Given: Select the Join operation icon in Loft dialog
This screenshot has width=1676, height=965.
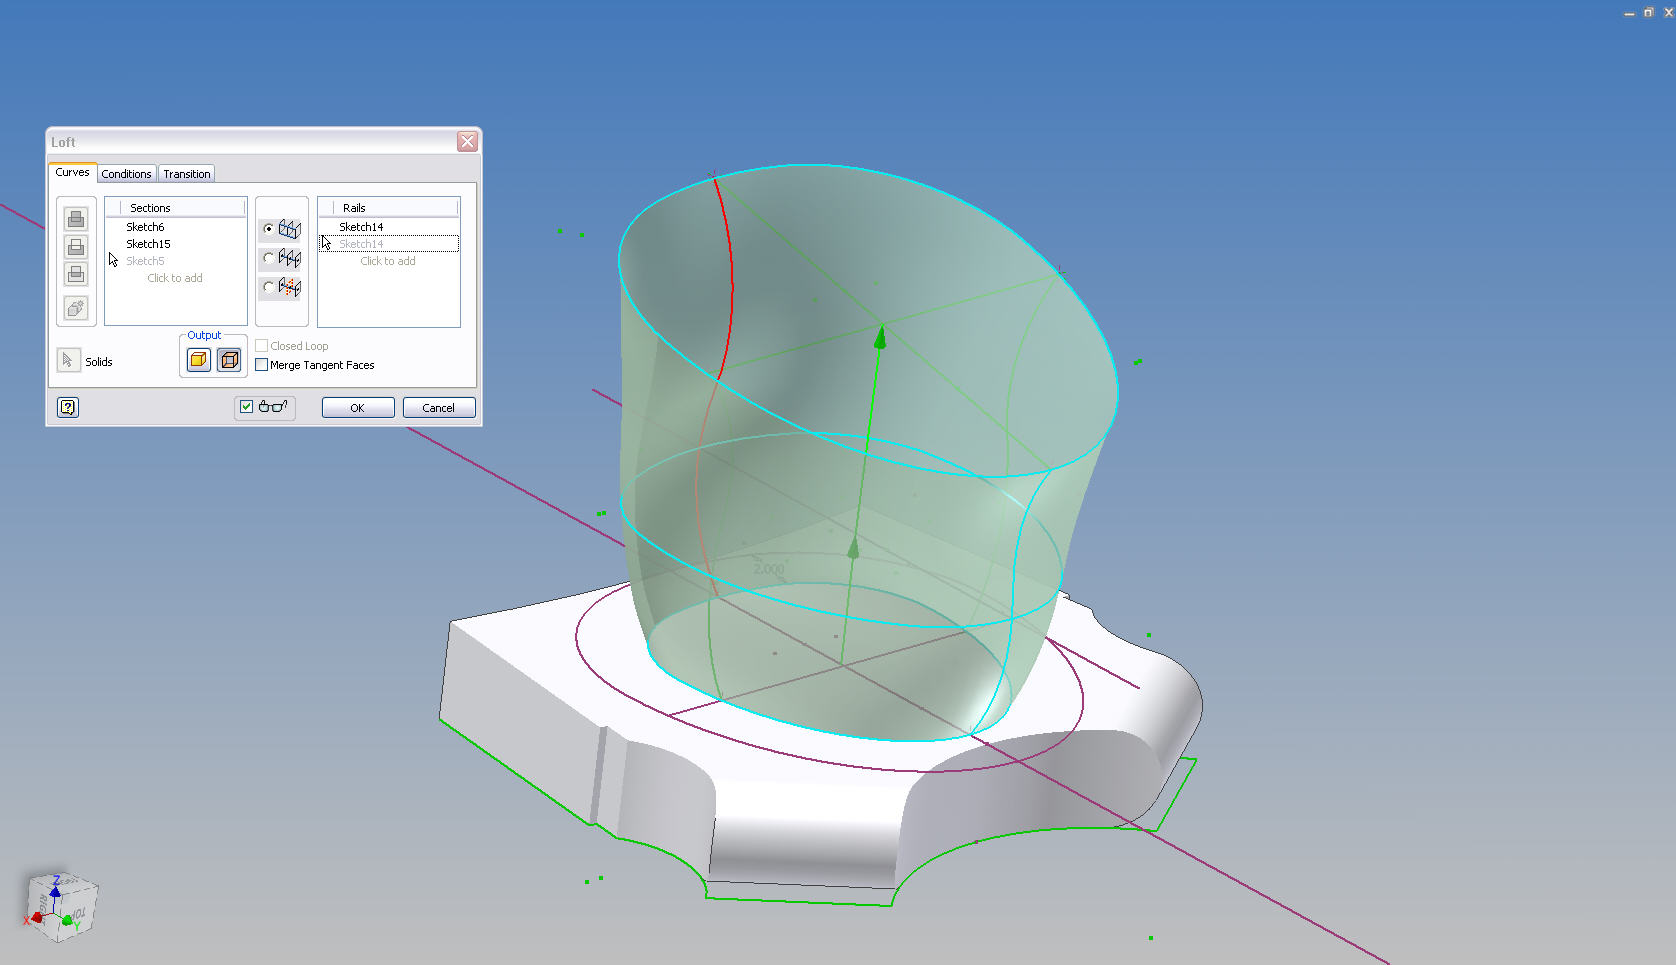Looking at the screenshot, I should 76,219.
